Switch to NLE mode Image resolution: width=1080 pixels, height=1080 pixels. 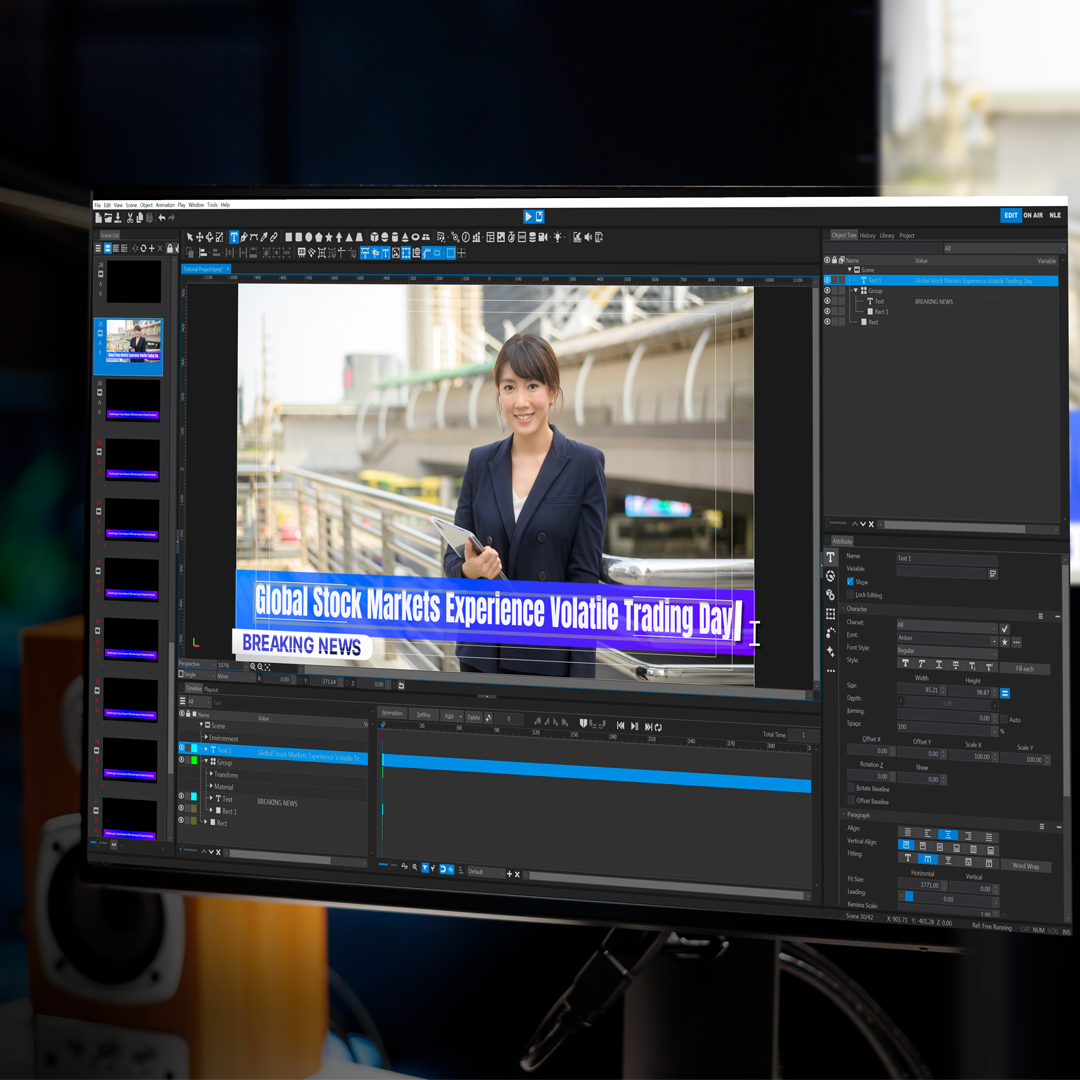pyautogui.click(x=1055, y=215)
